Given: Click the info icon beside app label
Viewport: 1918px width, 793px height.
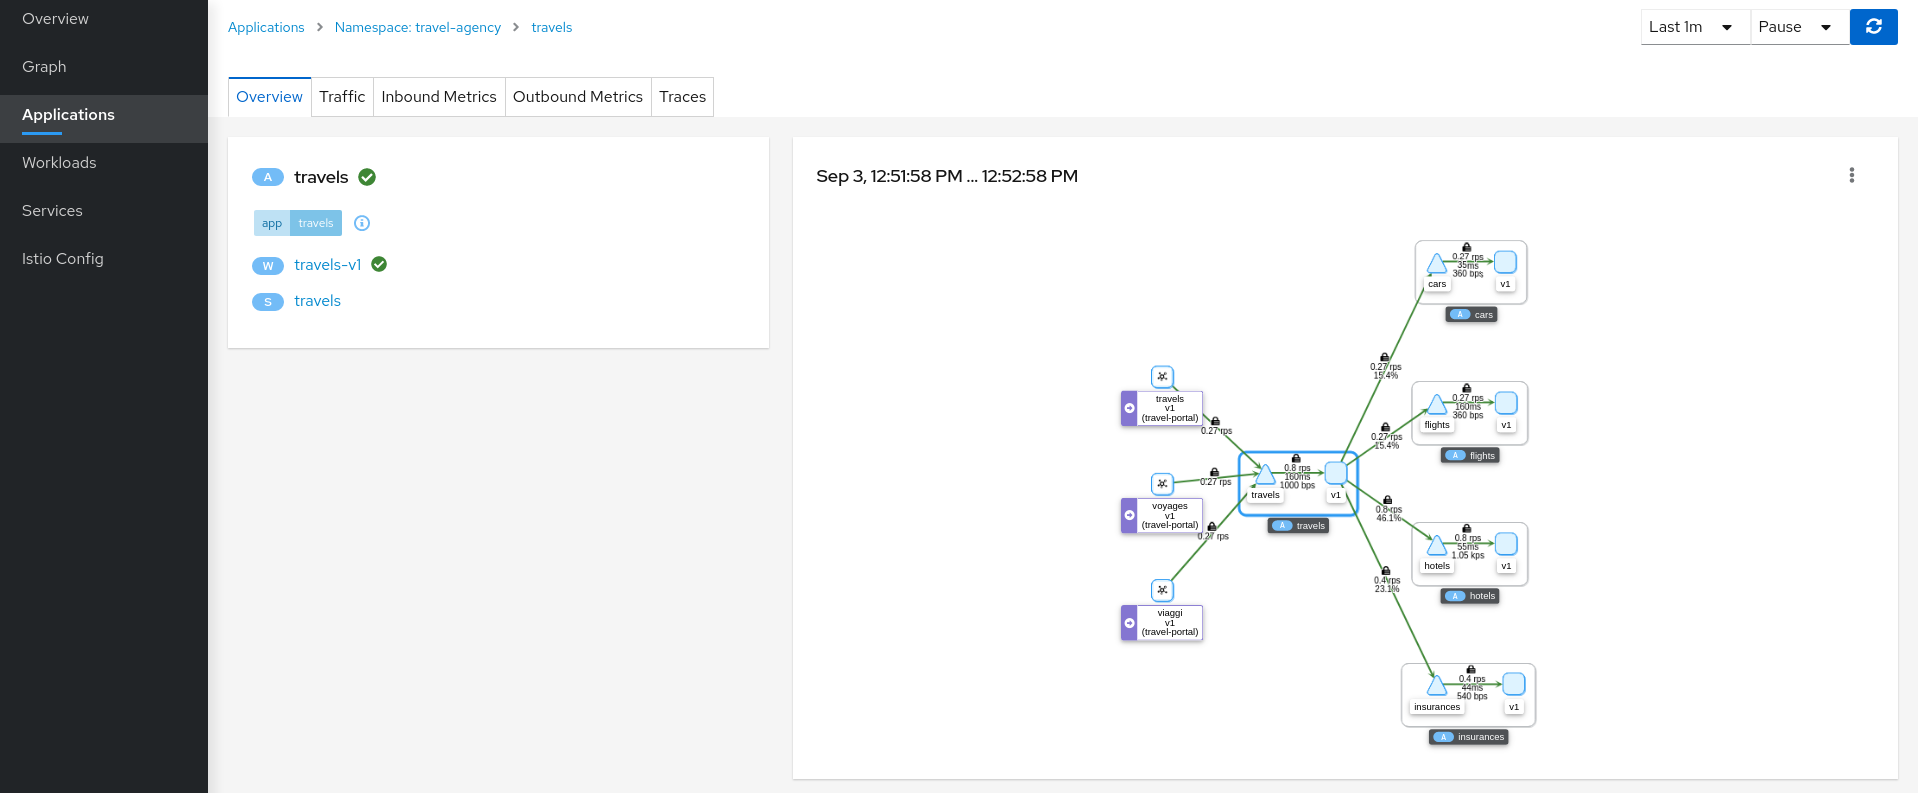Looking at the screenshot, I should coord(362,223).
